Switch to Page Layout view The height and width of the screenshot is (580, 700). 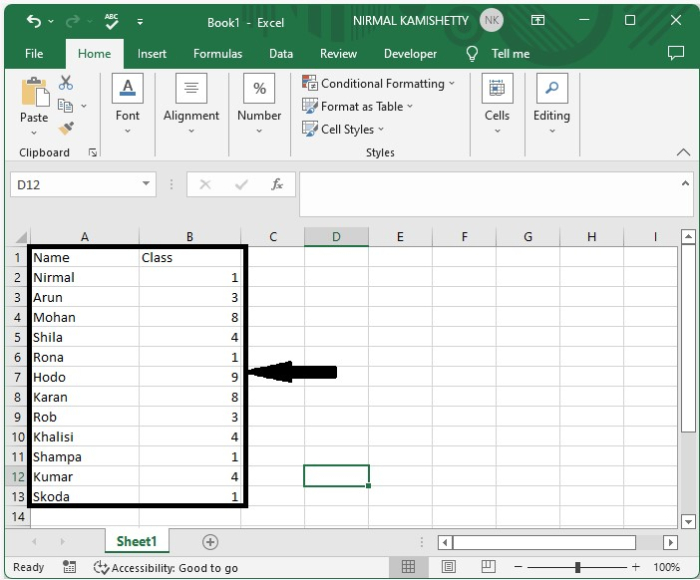coord(449,567)
